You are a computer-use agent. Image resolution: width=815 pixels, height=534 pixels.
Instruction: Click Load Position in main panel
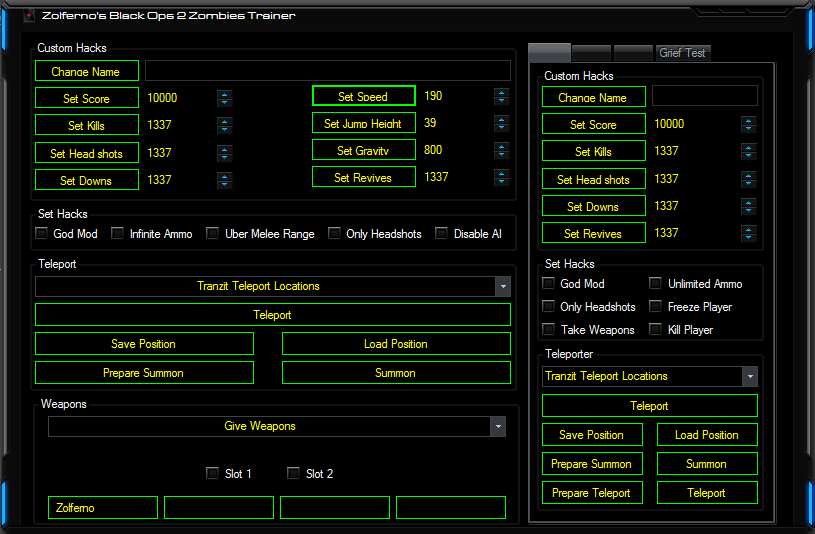(x=397, y=344)
